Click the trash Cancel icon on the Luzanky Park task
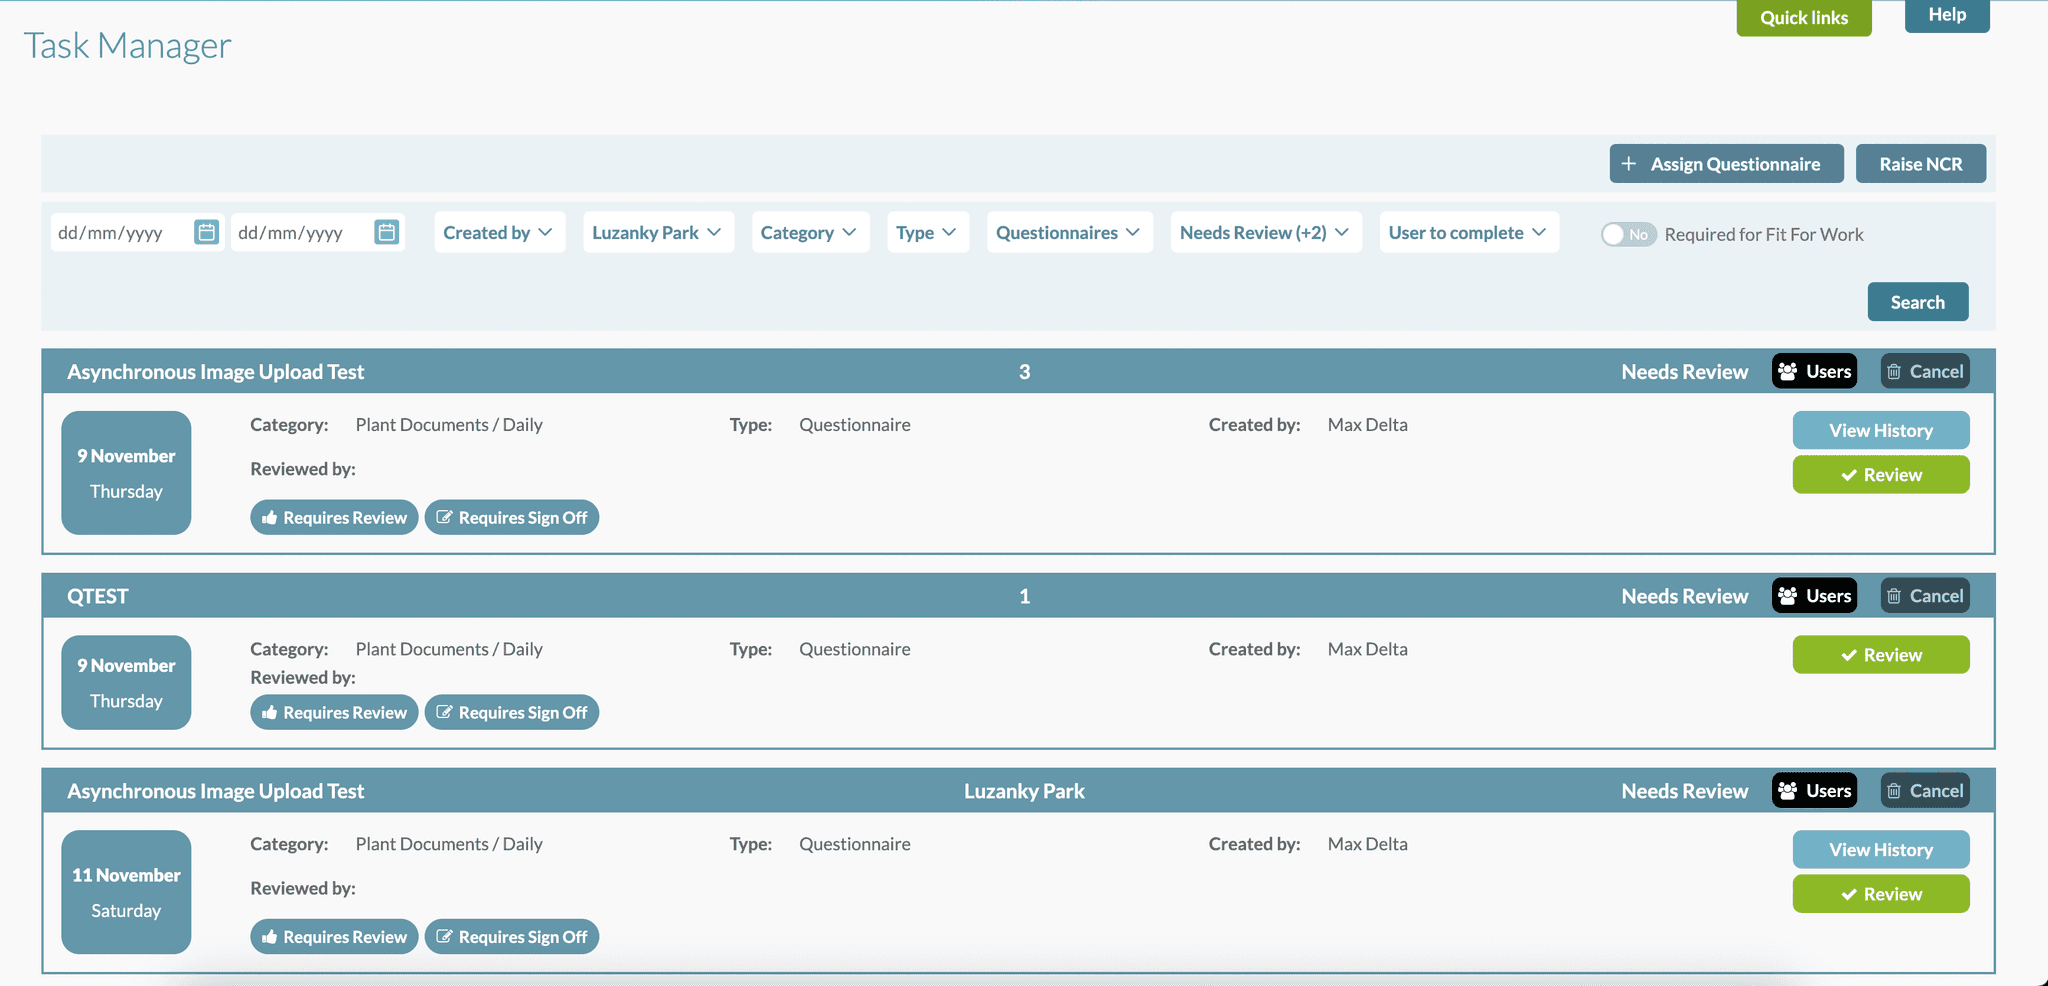This screenshot has width=2048, height=986. pos(1895,790)
